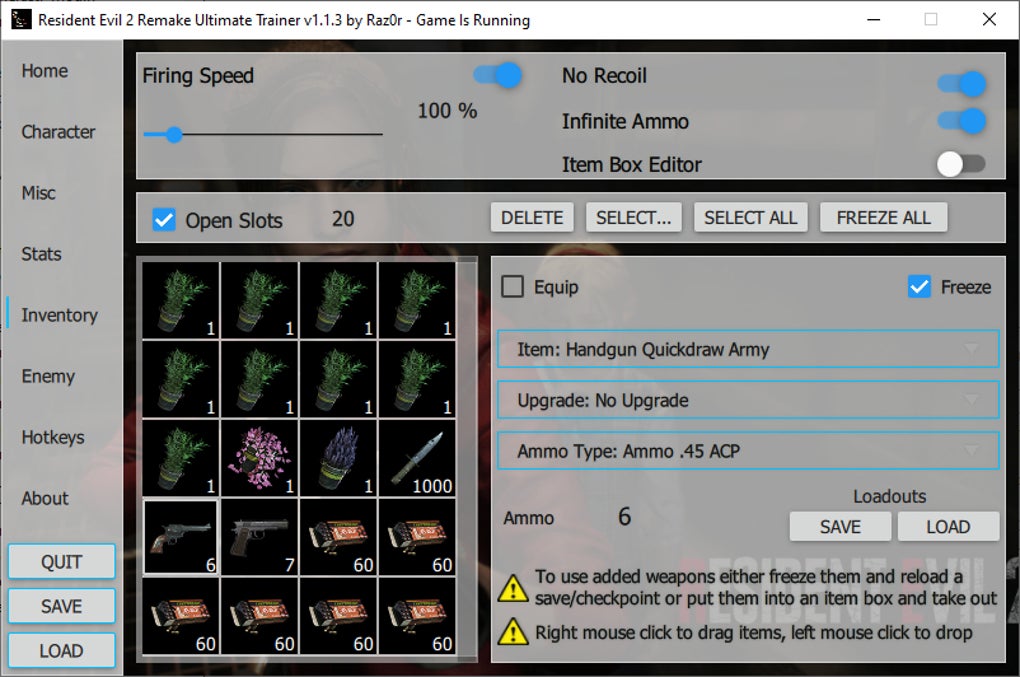
Task: Select the Inventory section in the sidebar
Action: coord(59,315)
